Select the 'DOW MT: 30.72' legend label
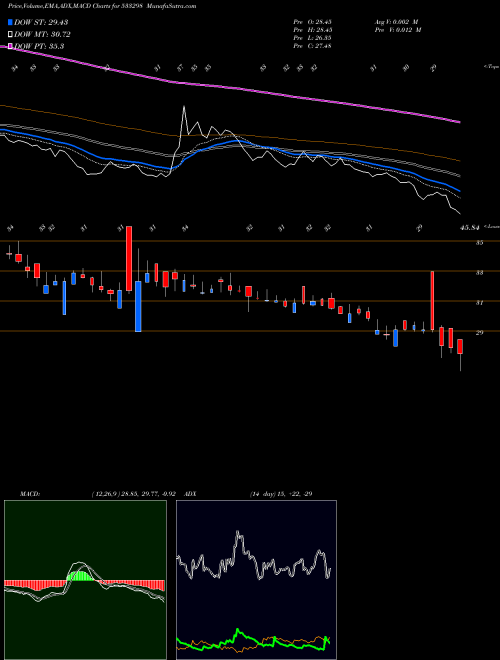This screenshot has height=660, width=500. (x=42, y=35)
